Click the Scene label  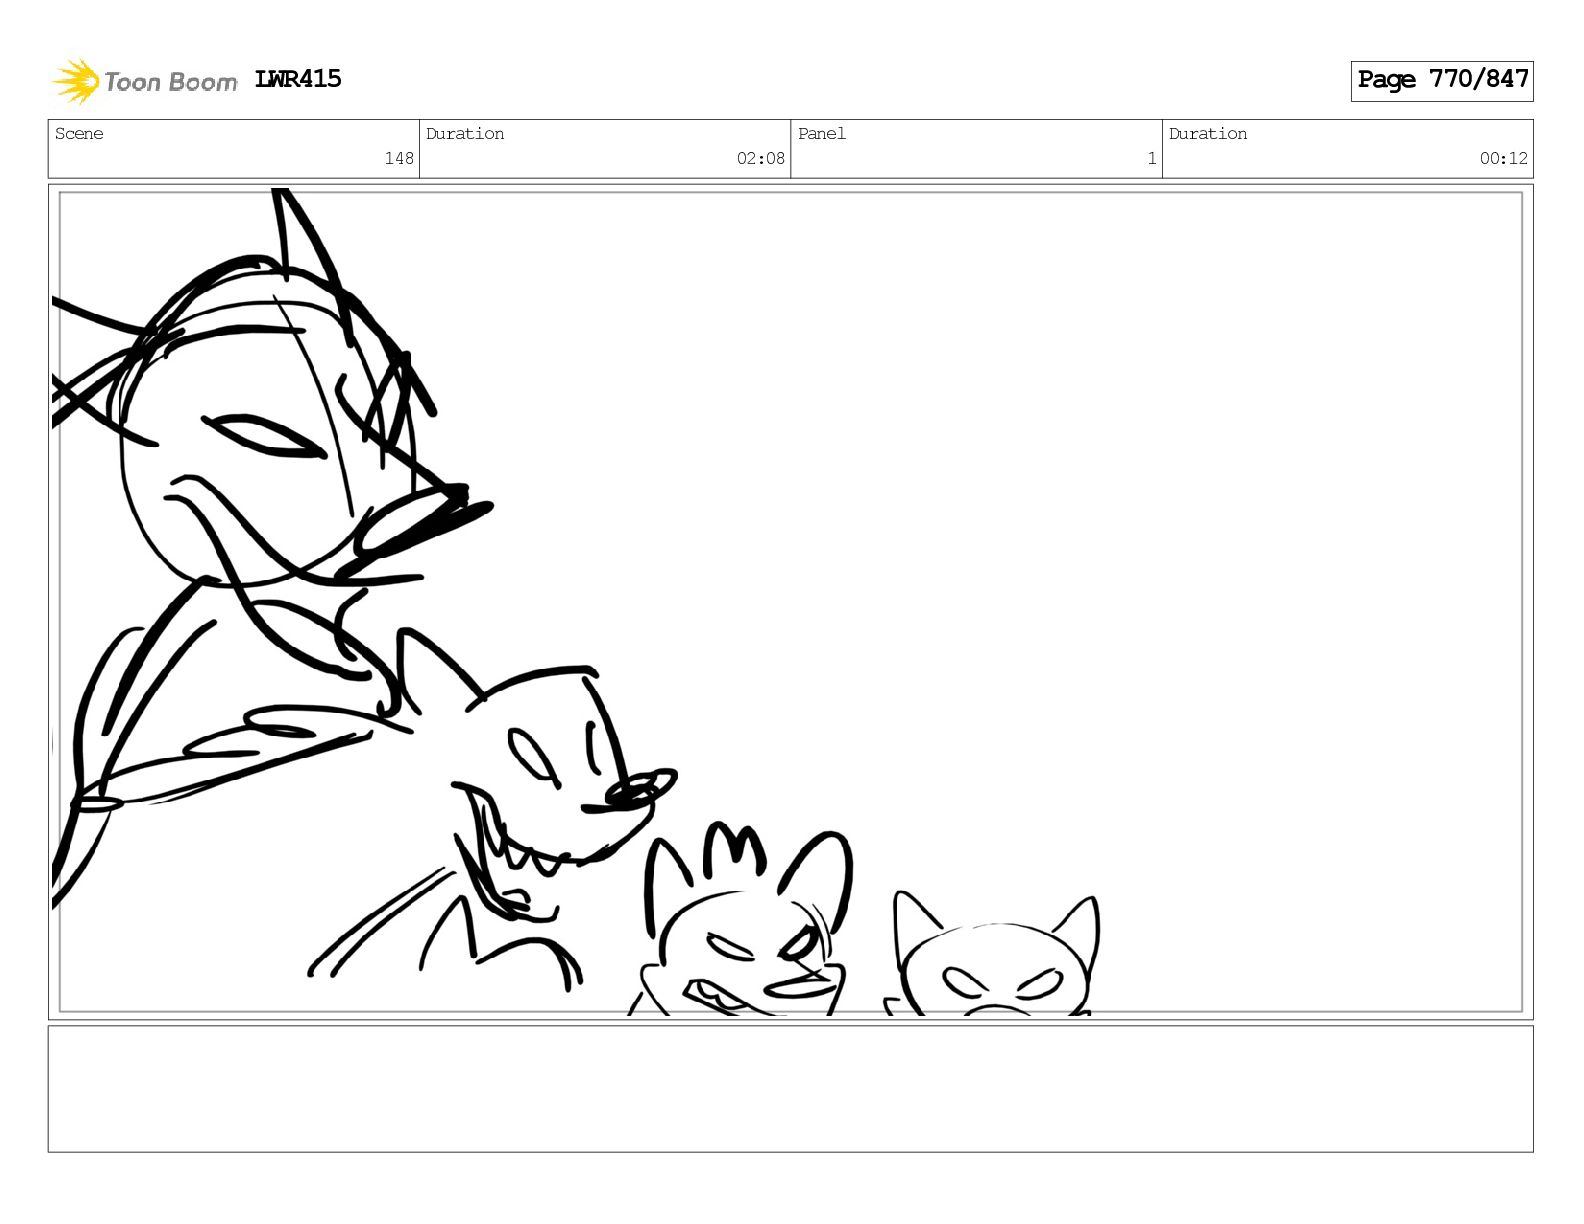pyautogui.click(x=79, y=134)
